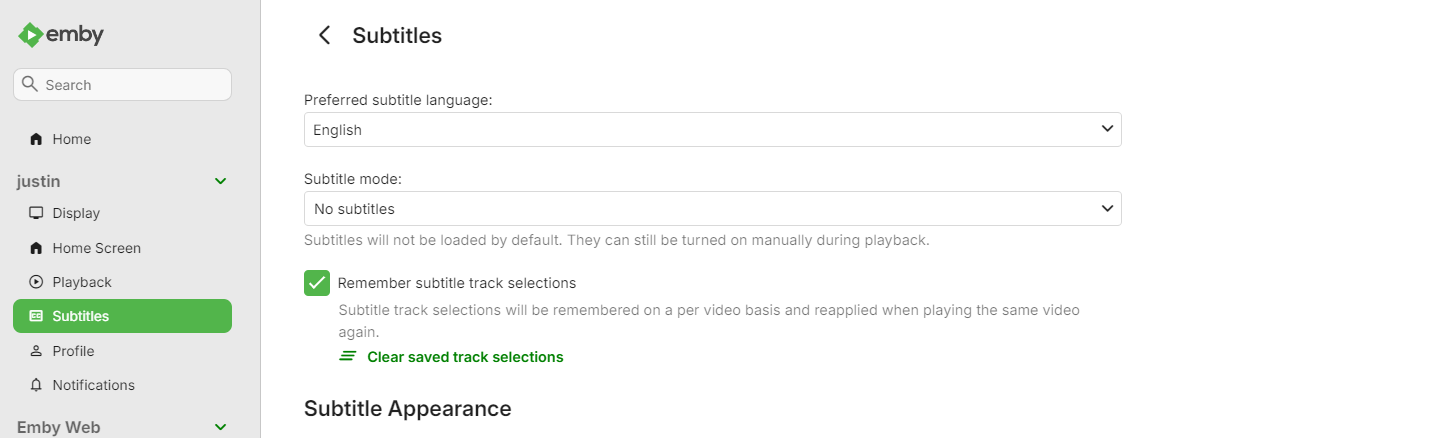Click the back arrow beside Subtitles heading

(324, 36)
